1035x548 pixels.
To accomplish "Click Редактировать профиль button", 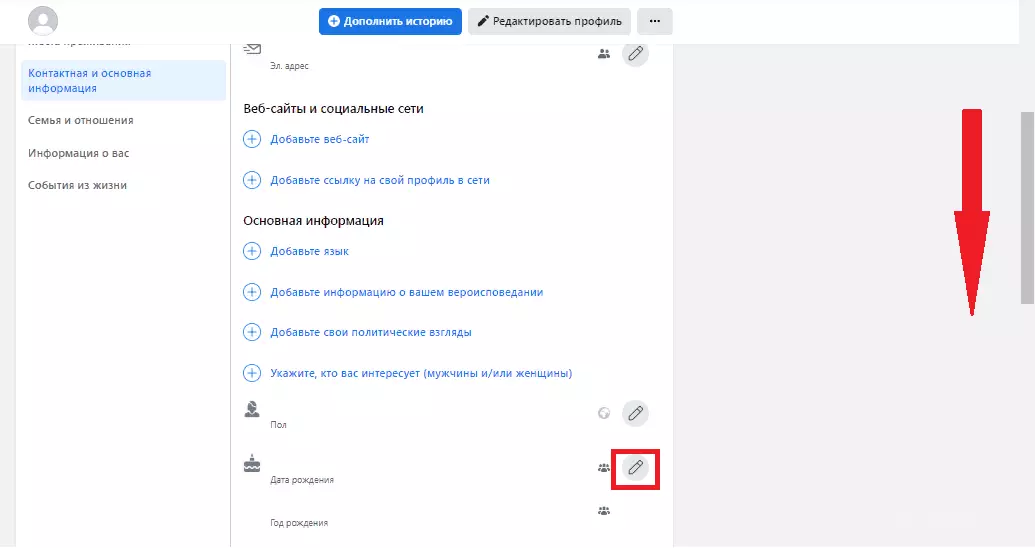I will point(549,21).
